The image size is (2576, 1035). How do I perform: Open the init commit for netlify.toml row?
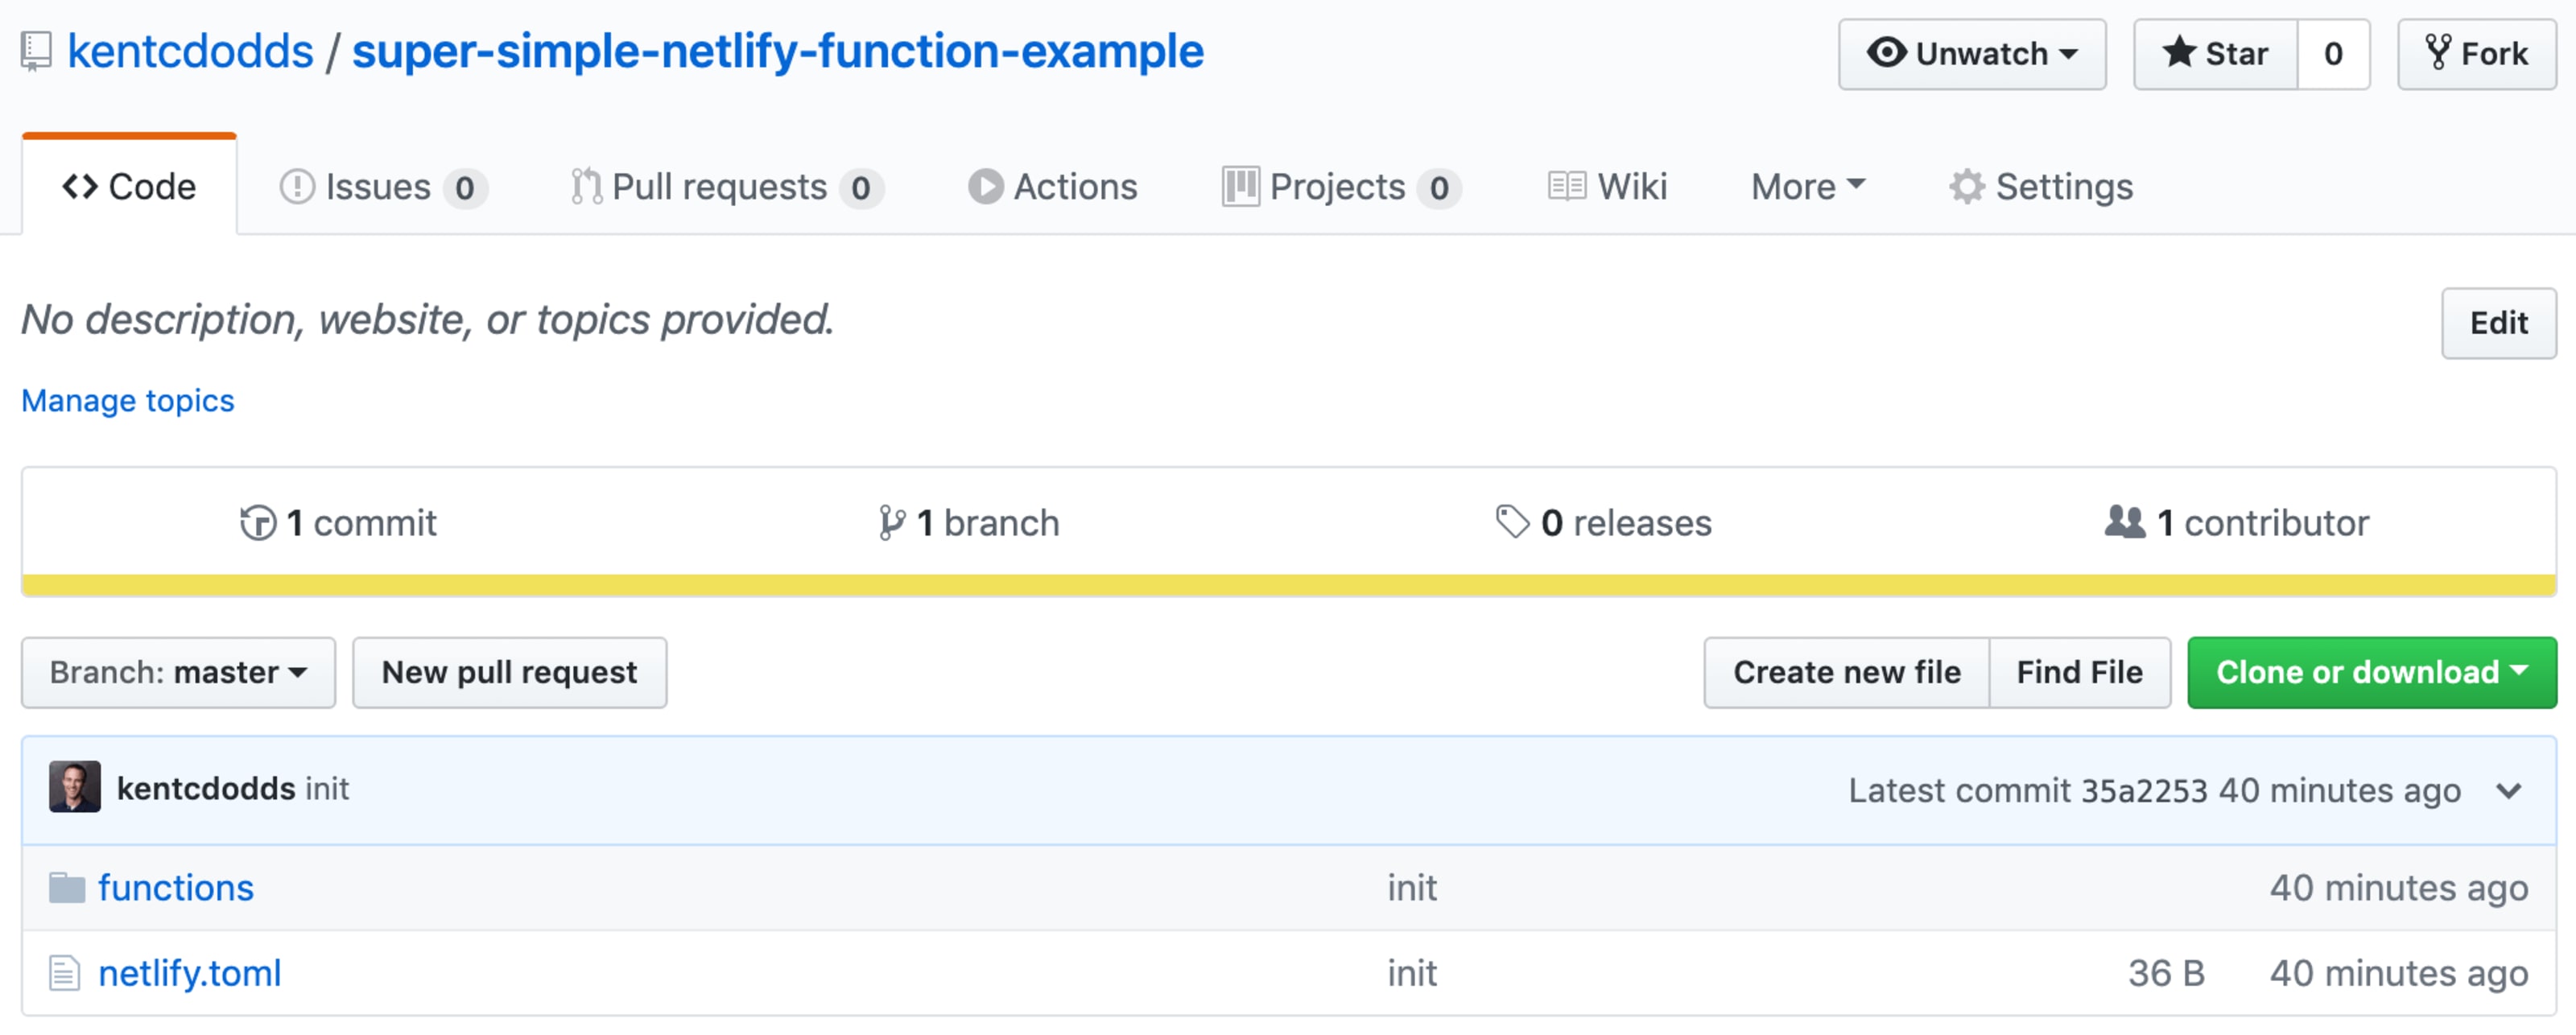[x=1411, y=973]
